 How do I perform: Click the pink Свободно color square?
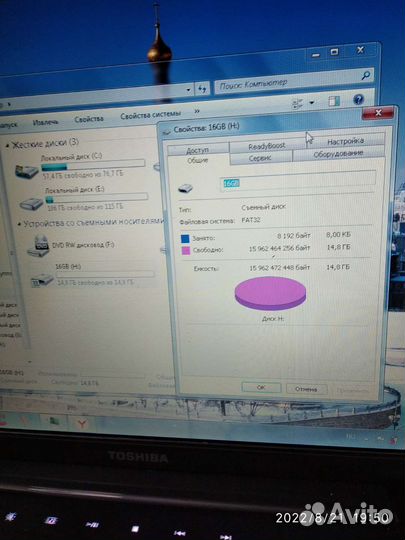[186, 250]
